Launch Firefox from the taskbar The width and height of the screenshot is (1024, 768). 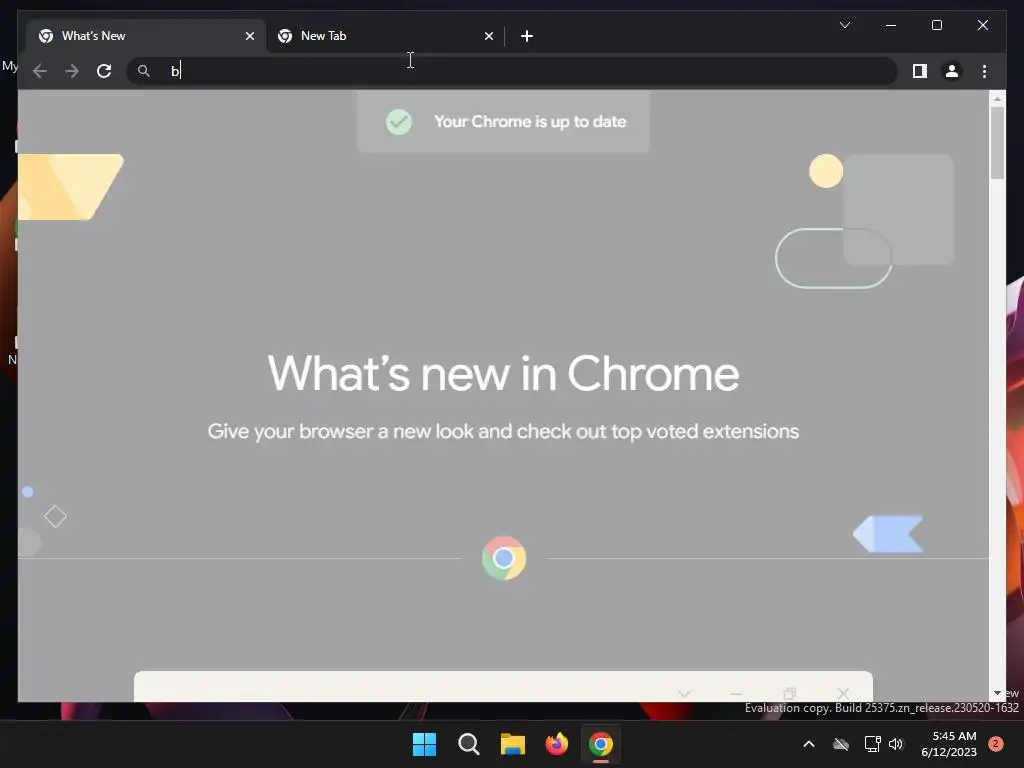click(x=556, y=744)
